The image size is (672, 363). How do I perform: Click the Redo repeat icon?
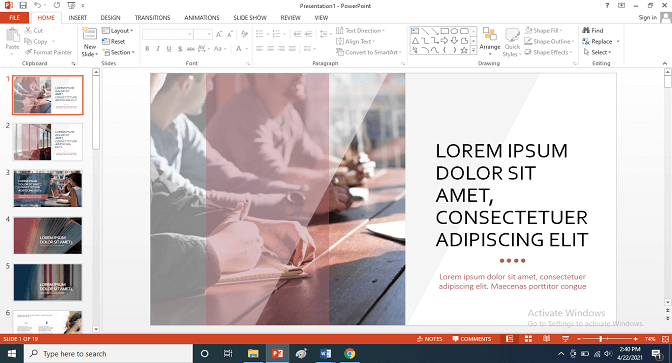point(57,6)
